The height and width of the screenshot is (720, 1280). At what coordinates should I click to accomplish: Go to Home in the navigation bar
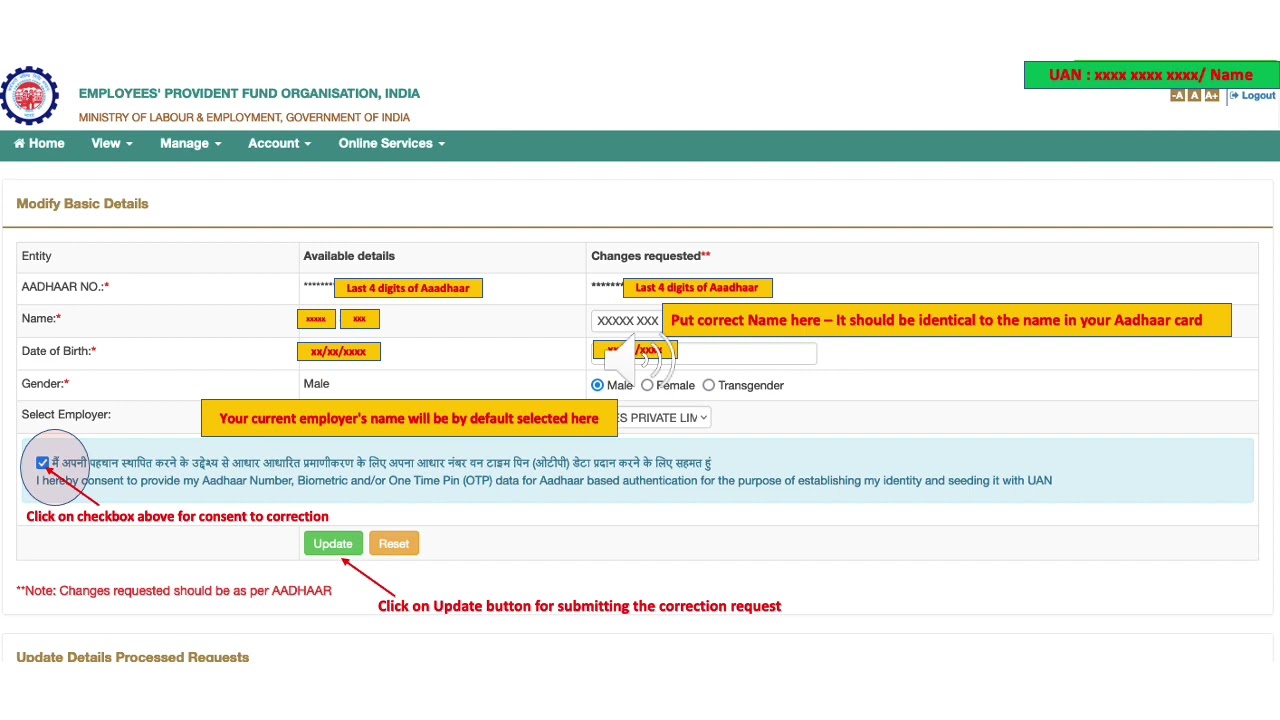point(39,143)
